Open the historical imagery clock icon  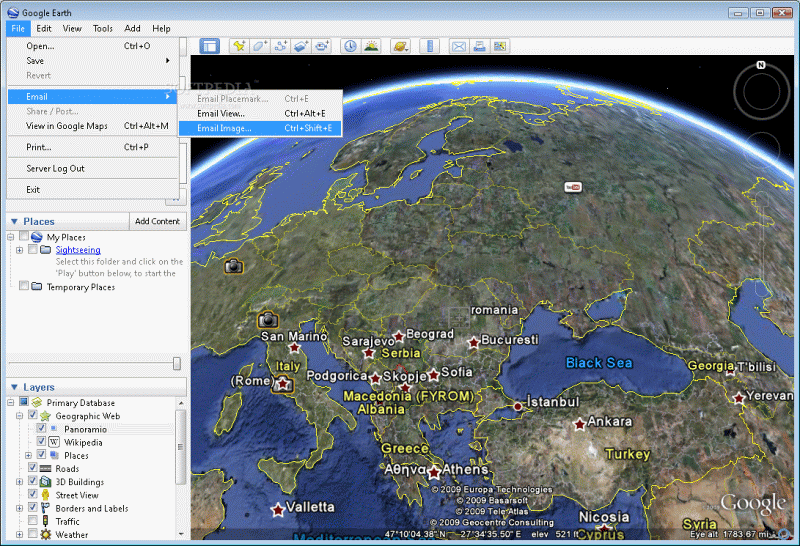pyautogui.click(x=350, y=46)
